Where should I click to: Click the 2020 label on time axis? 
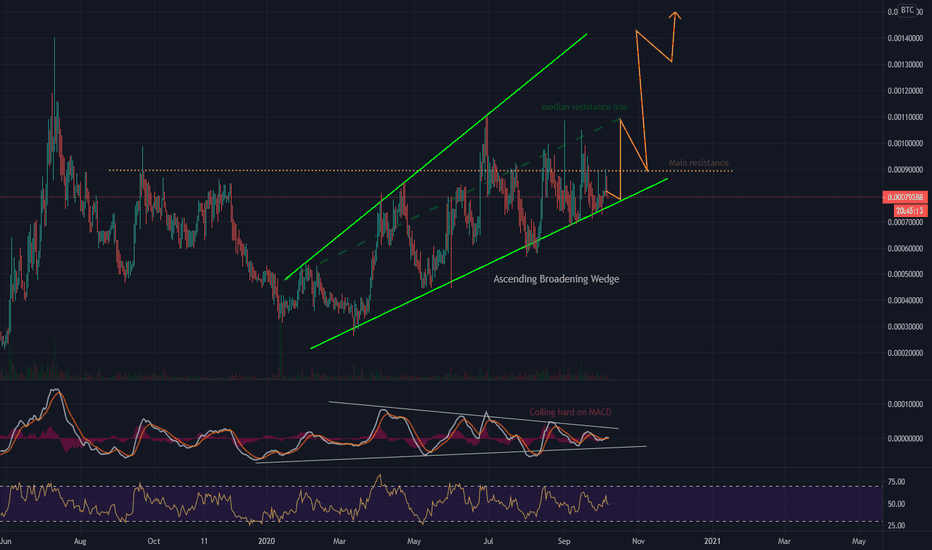[x=266, y=541]
